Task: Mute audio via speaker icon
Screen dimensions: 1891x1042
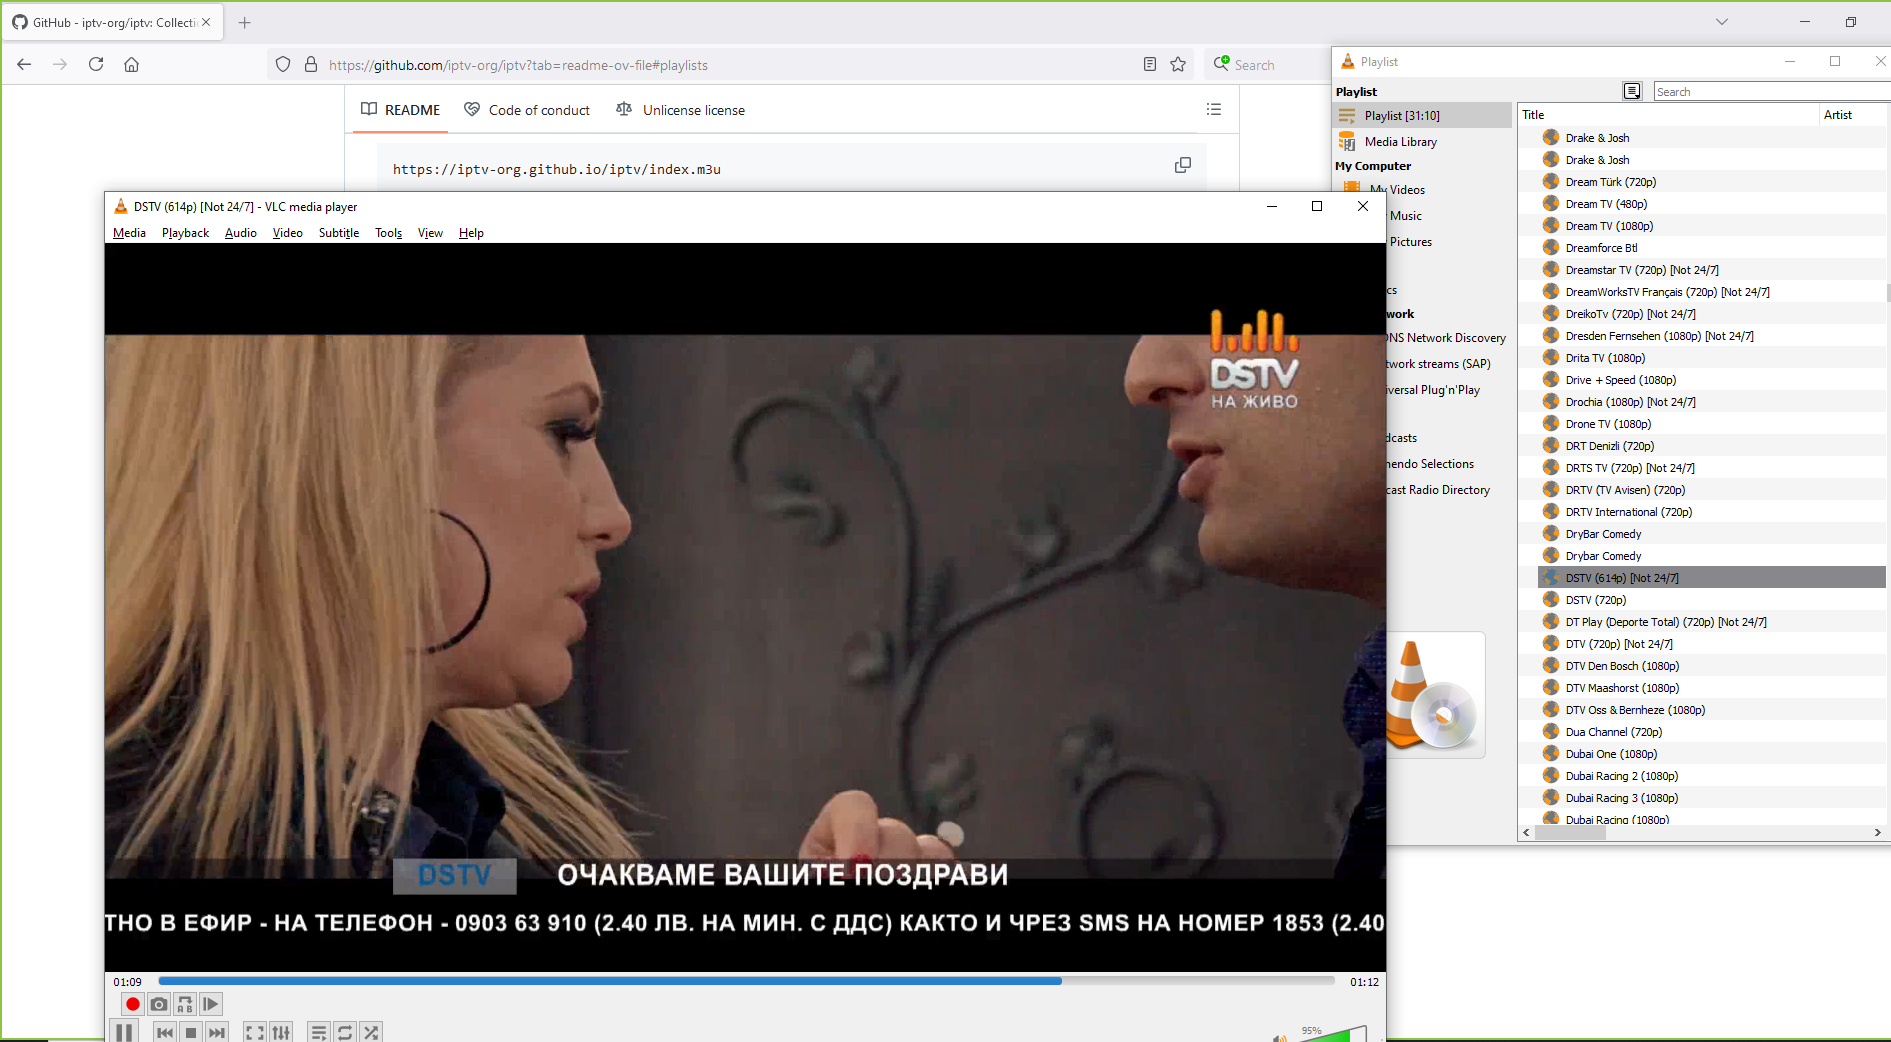Action: (x=1280, y=1038)
